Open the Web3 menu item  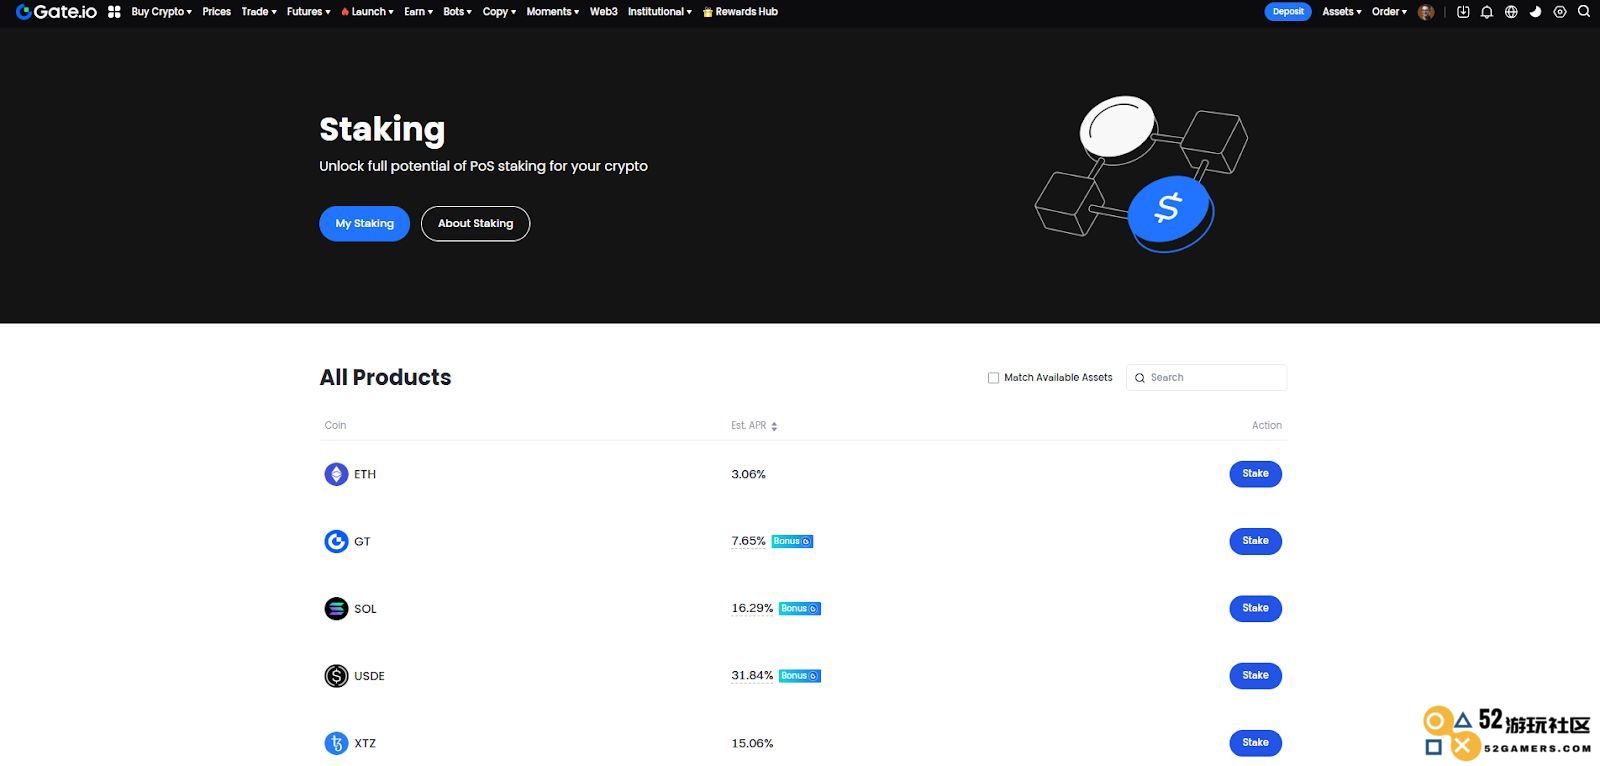coord(603,12)
